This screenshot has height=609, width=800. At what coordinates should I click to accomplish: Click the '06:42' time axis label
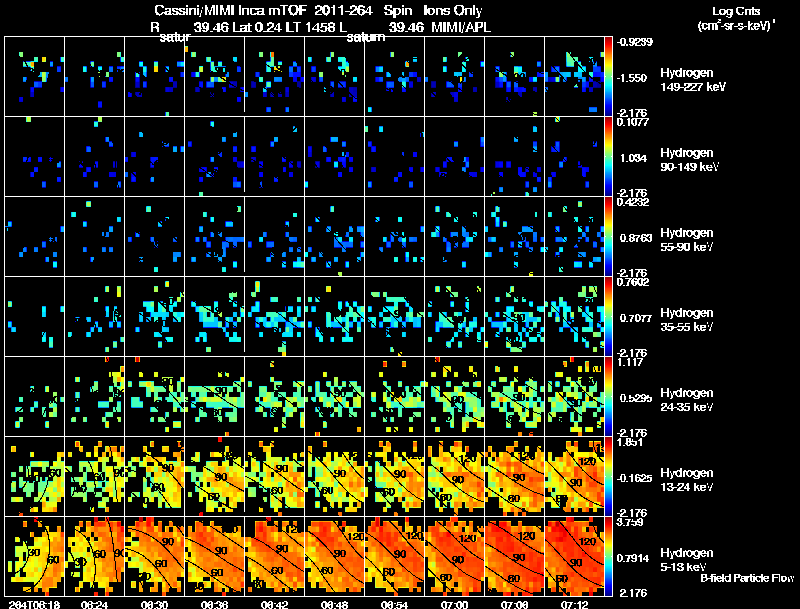click(274, 604)
